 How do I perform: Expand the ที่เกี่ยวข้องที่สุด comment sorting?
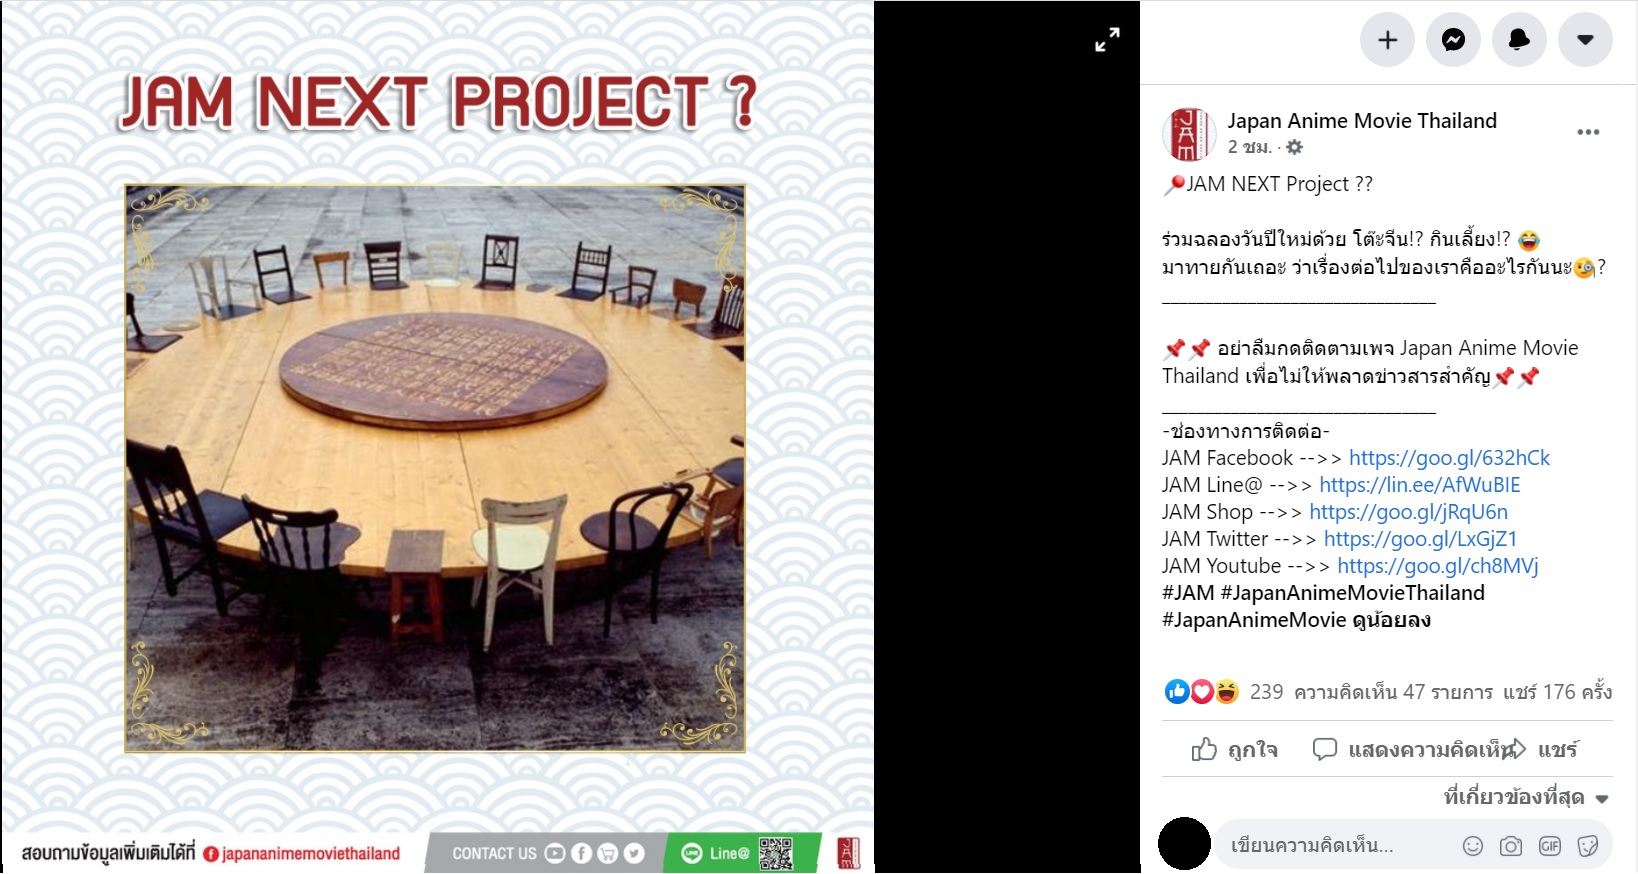point(1526,797)
